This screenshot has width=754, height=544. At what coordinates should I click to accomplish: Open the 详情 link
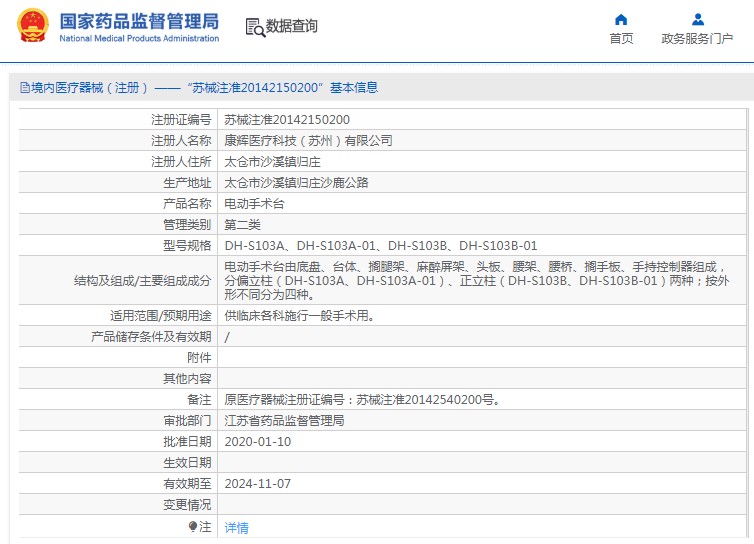point(236,527)
